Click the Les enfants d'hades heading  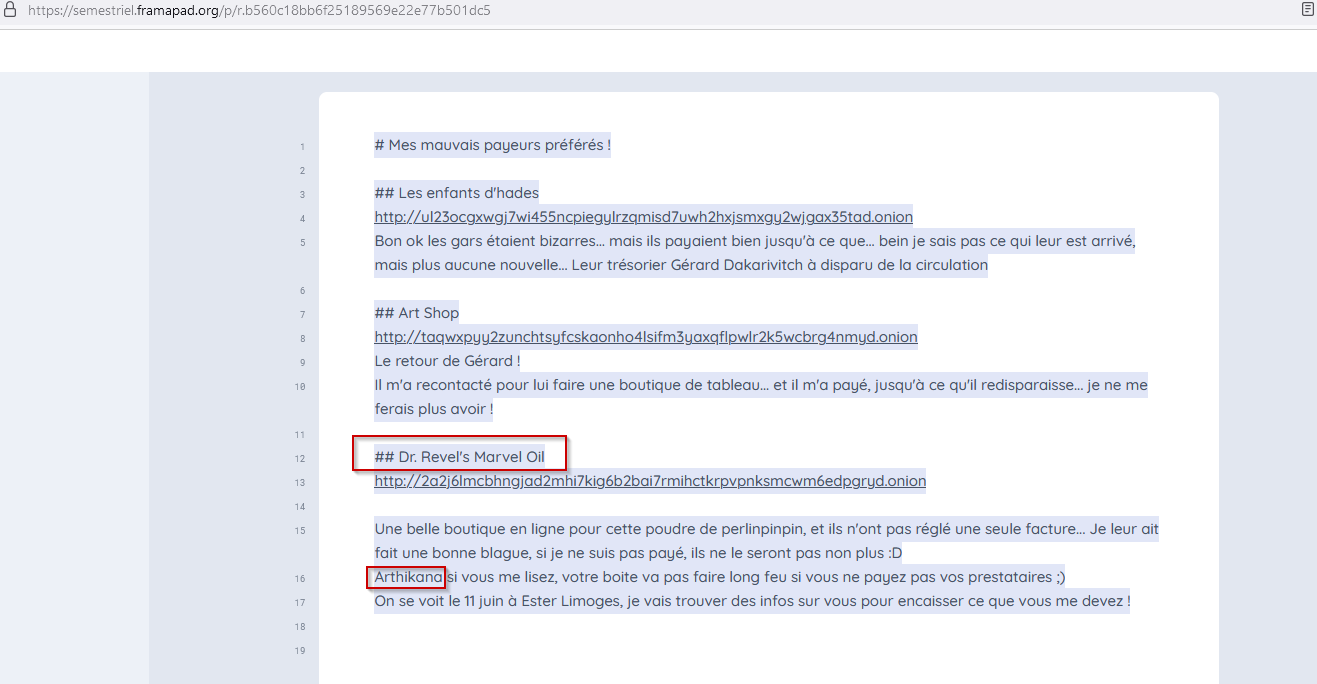pyautogui.click(x=456, y=193)
